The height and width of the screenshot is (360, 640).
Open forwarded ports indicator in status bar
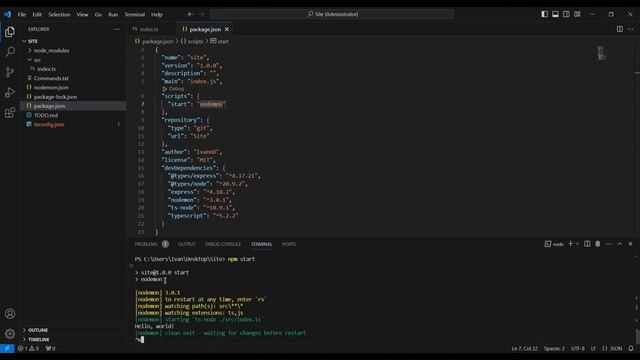click(51, 348)
